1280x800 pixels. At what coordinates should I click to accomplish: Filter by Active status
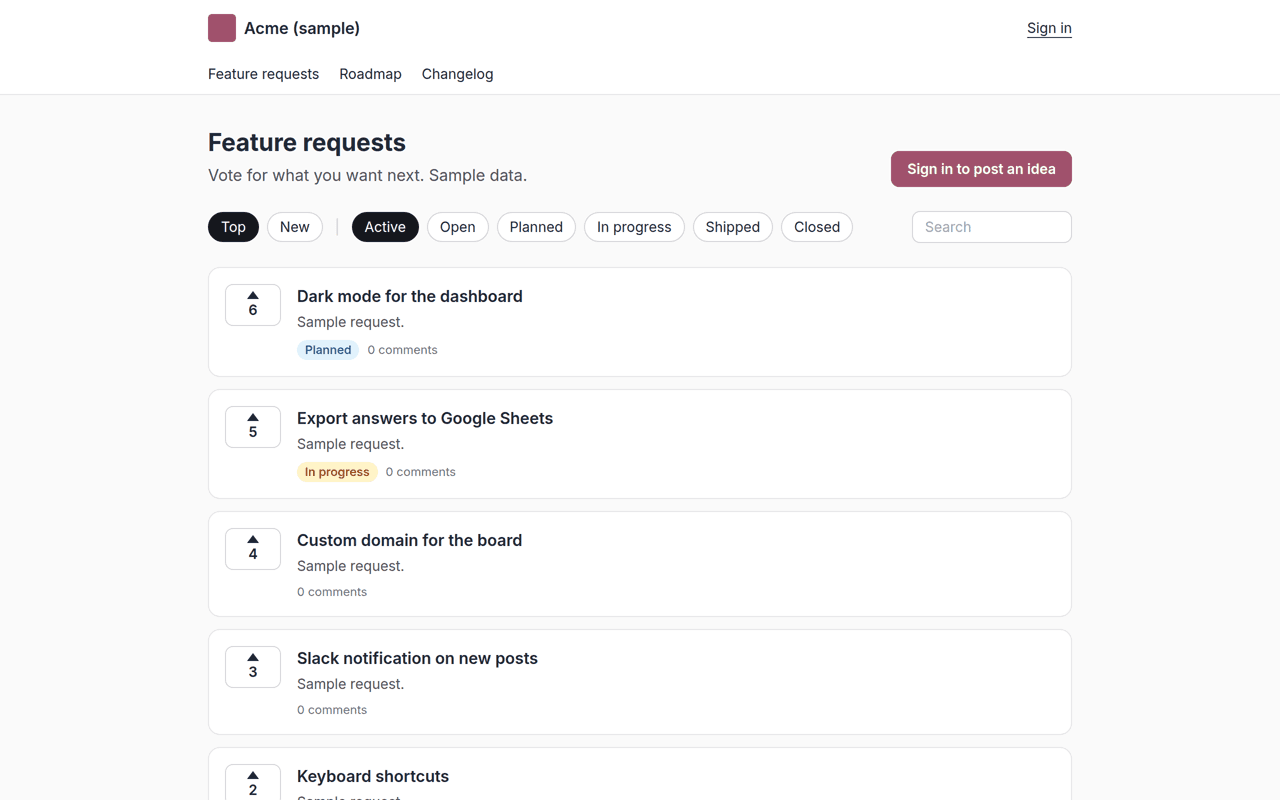(385, 227)
